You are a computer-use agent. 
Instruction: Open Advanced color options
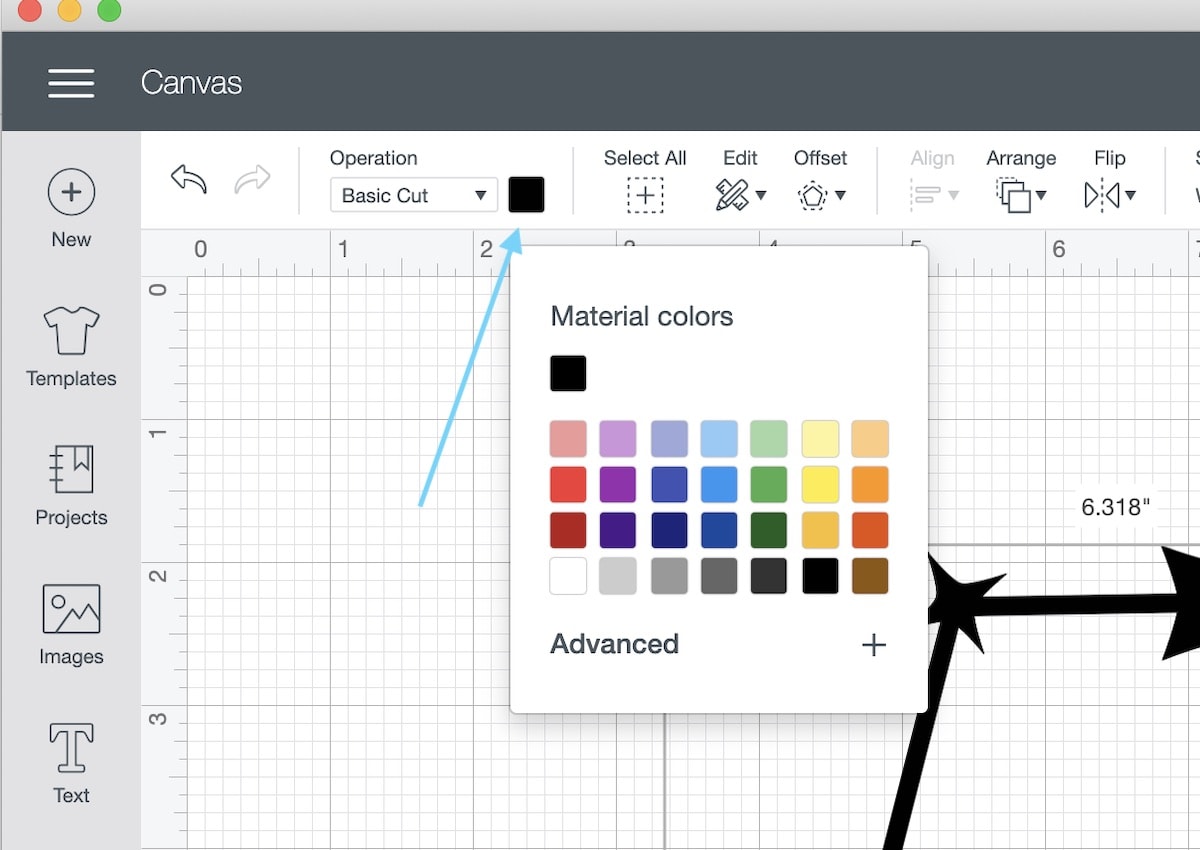pyautogui.click(x=614, y=644)
